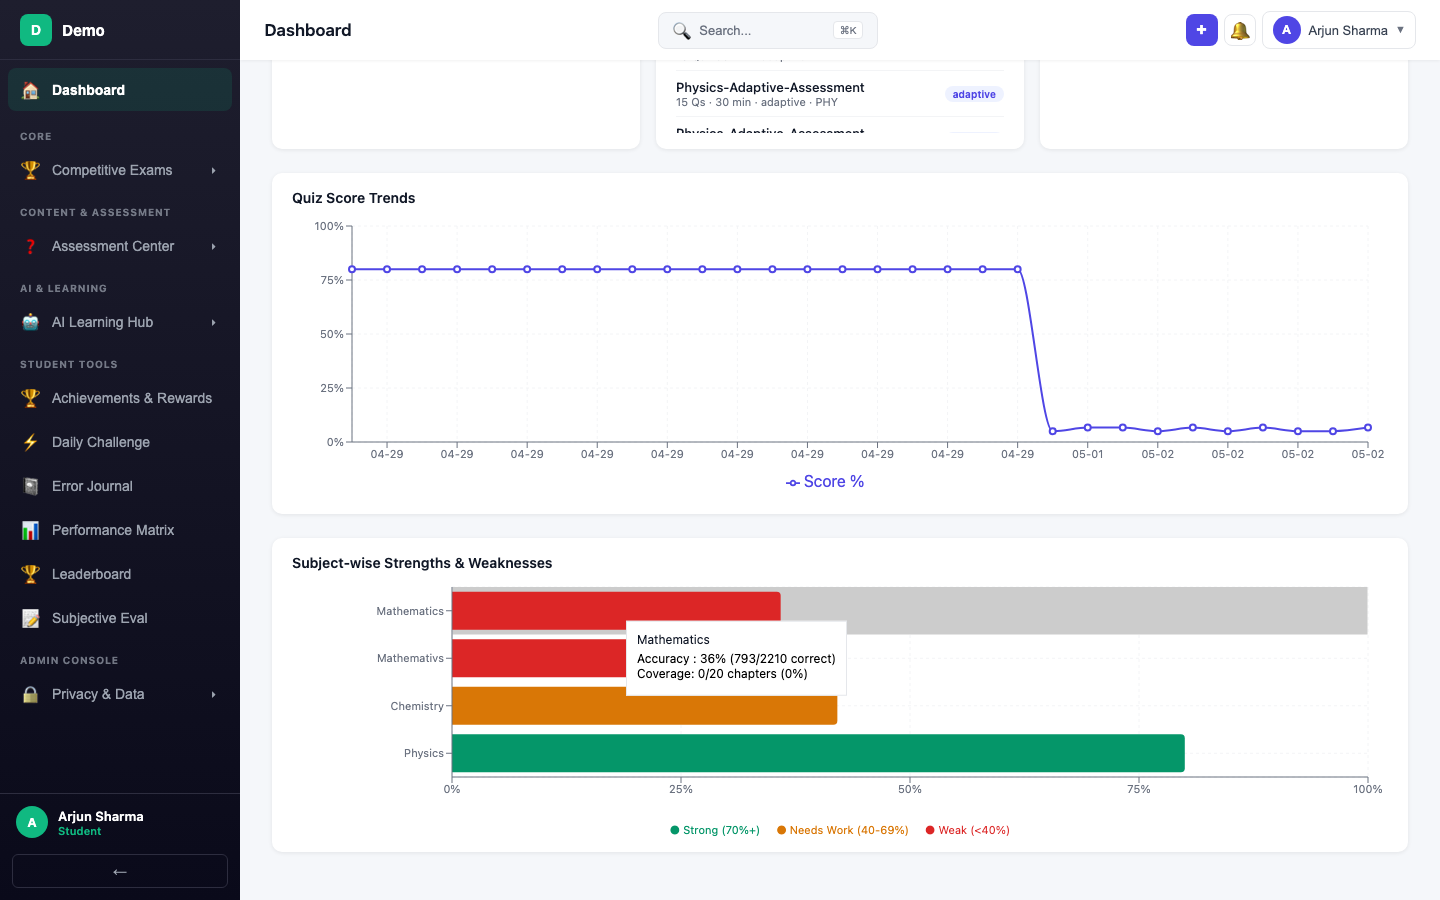The width and height of the screenshot is (1440, 900).
Task: Collapse the sidebar with the arrow button
Action: pos(120,871)
